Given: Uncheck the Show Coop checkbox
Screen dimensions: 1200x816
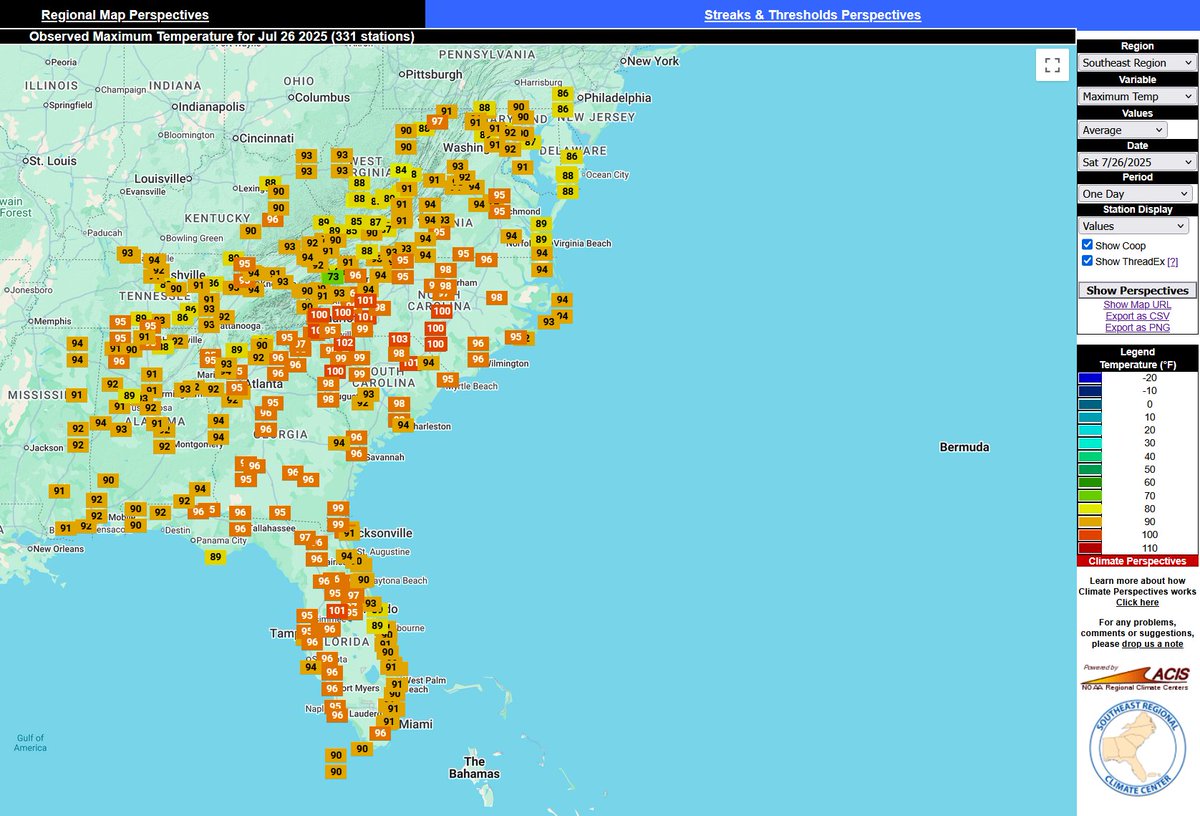Looking at the screenshot, I should coord(1087,245).
